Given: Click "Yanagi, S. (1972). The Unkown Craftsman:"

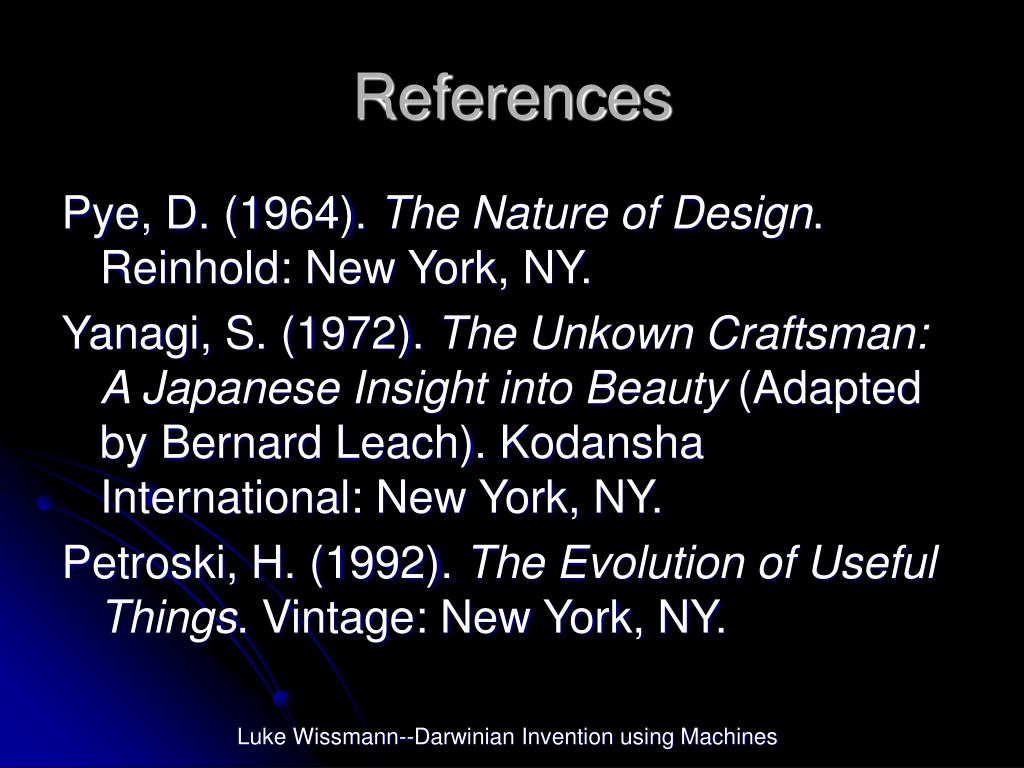Looking at the screenshot, I should click(x=496, y=334).
